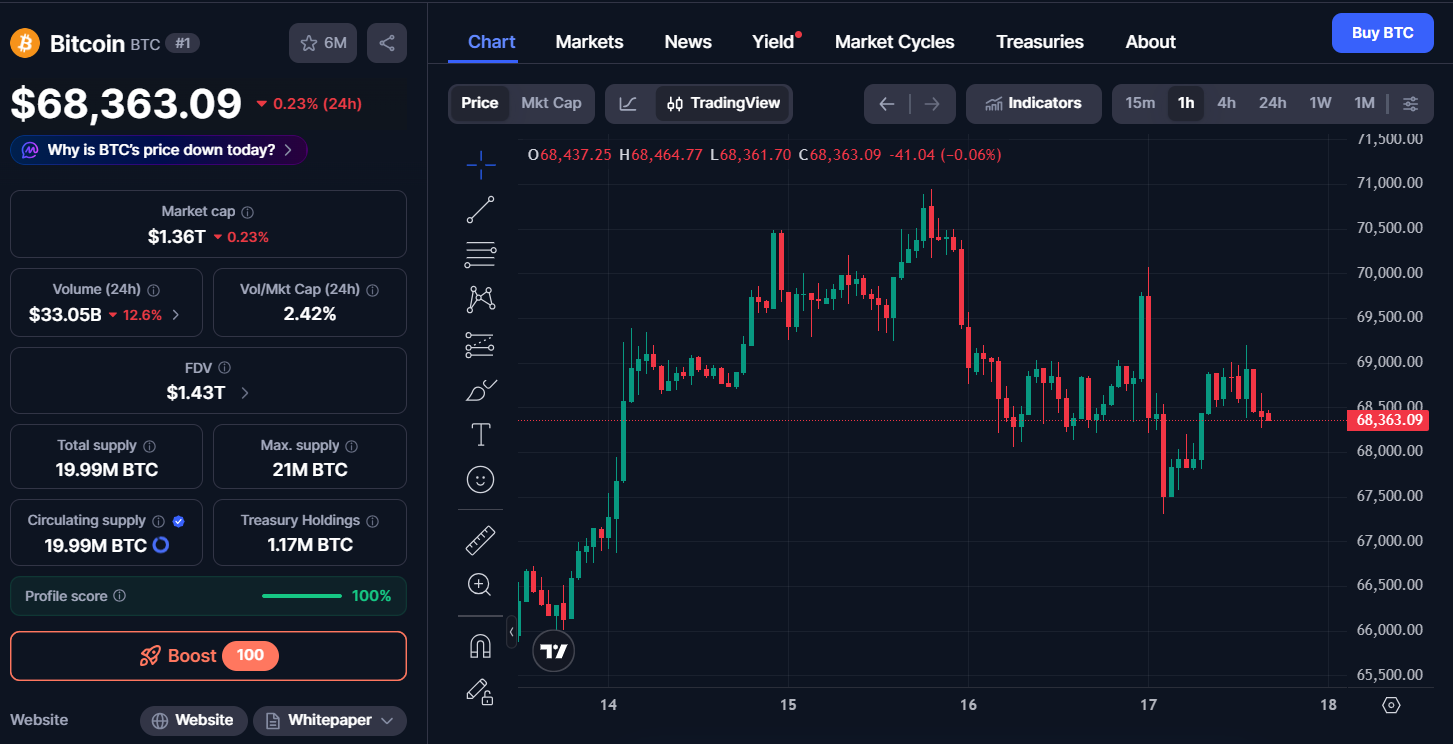This screenshot has height=744, width=1453.
Task: Pick the brush drawing tool
Action: point(481,390)
